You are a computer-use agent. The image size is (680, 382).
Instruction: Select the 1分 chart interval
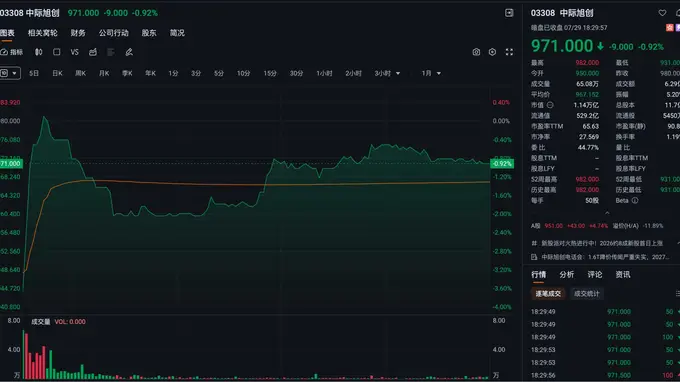click(173, 73)
